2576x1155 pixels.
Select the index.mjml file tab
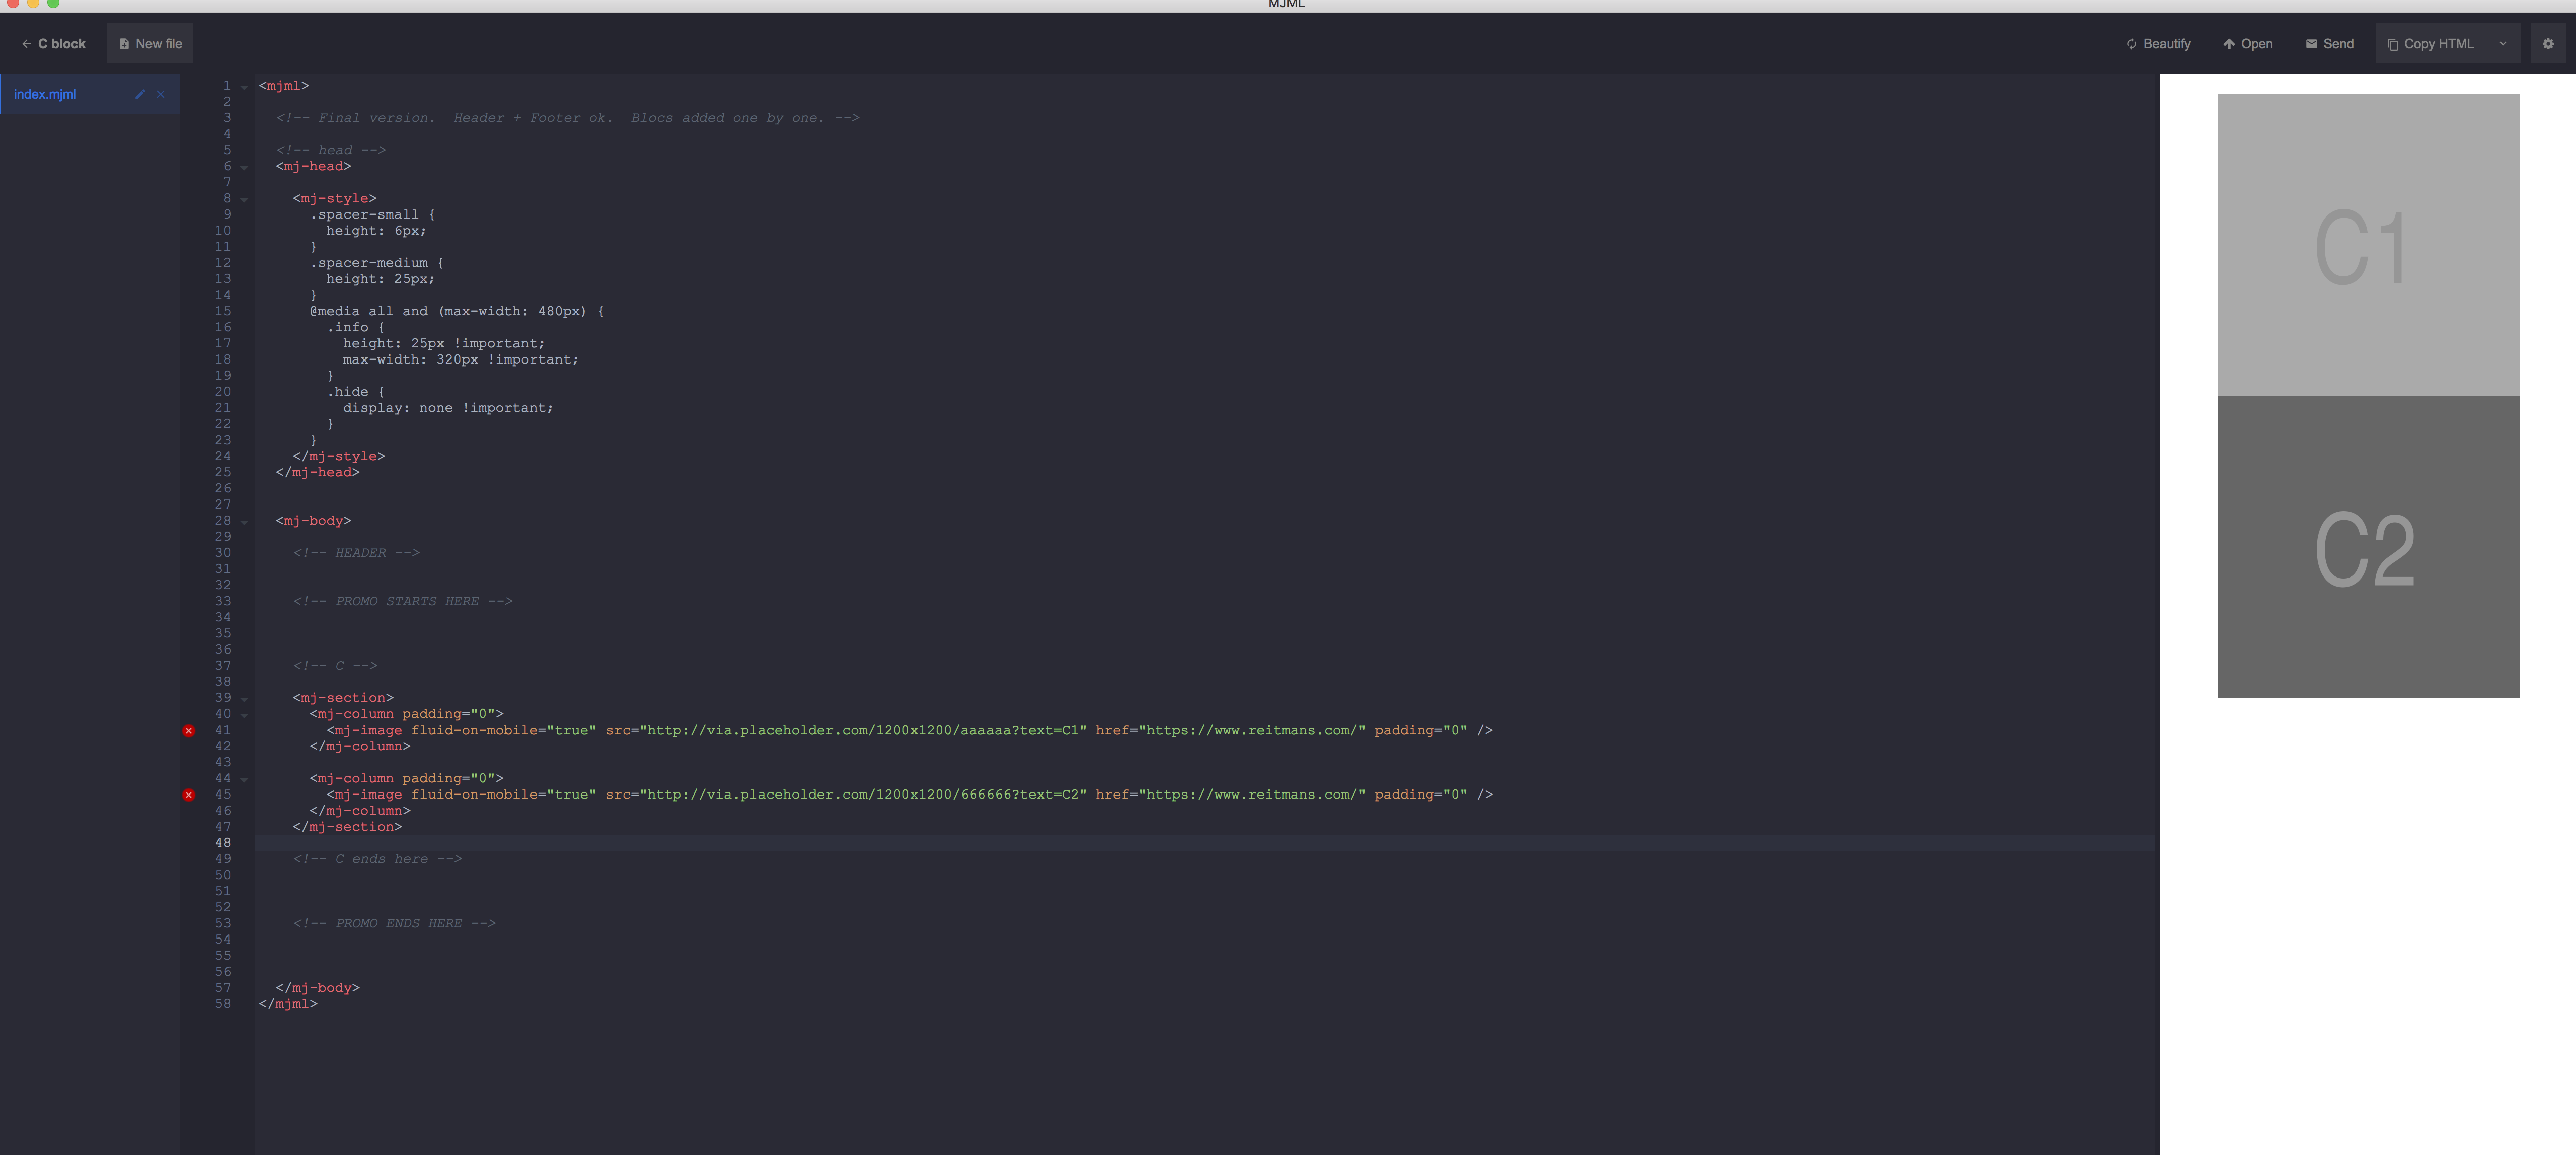(x=60, y=94)
